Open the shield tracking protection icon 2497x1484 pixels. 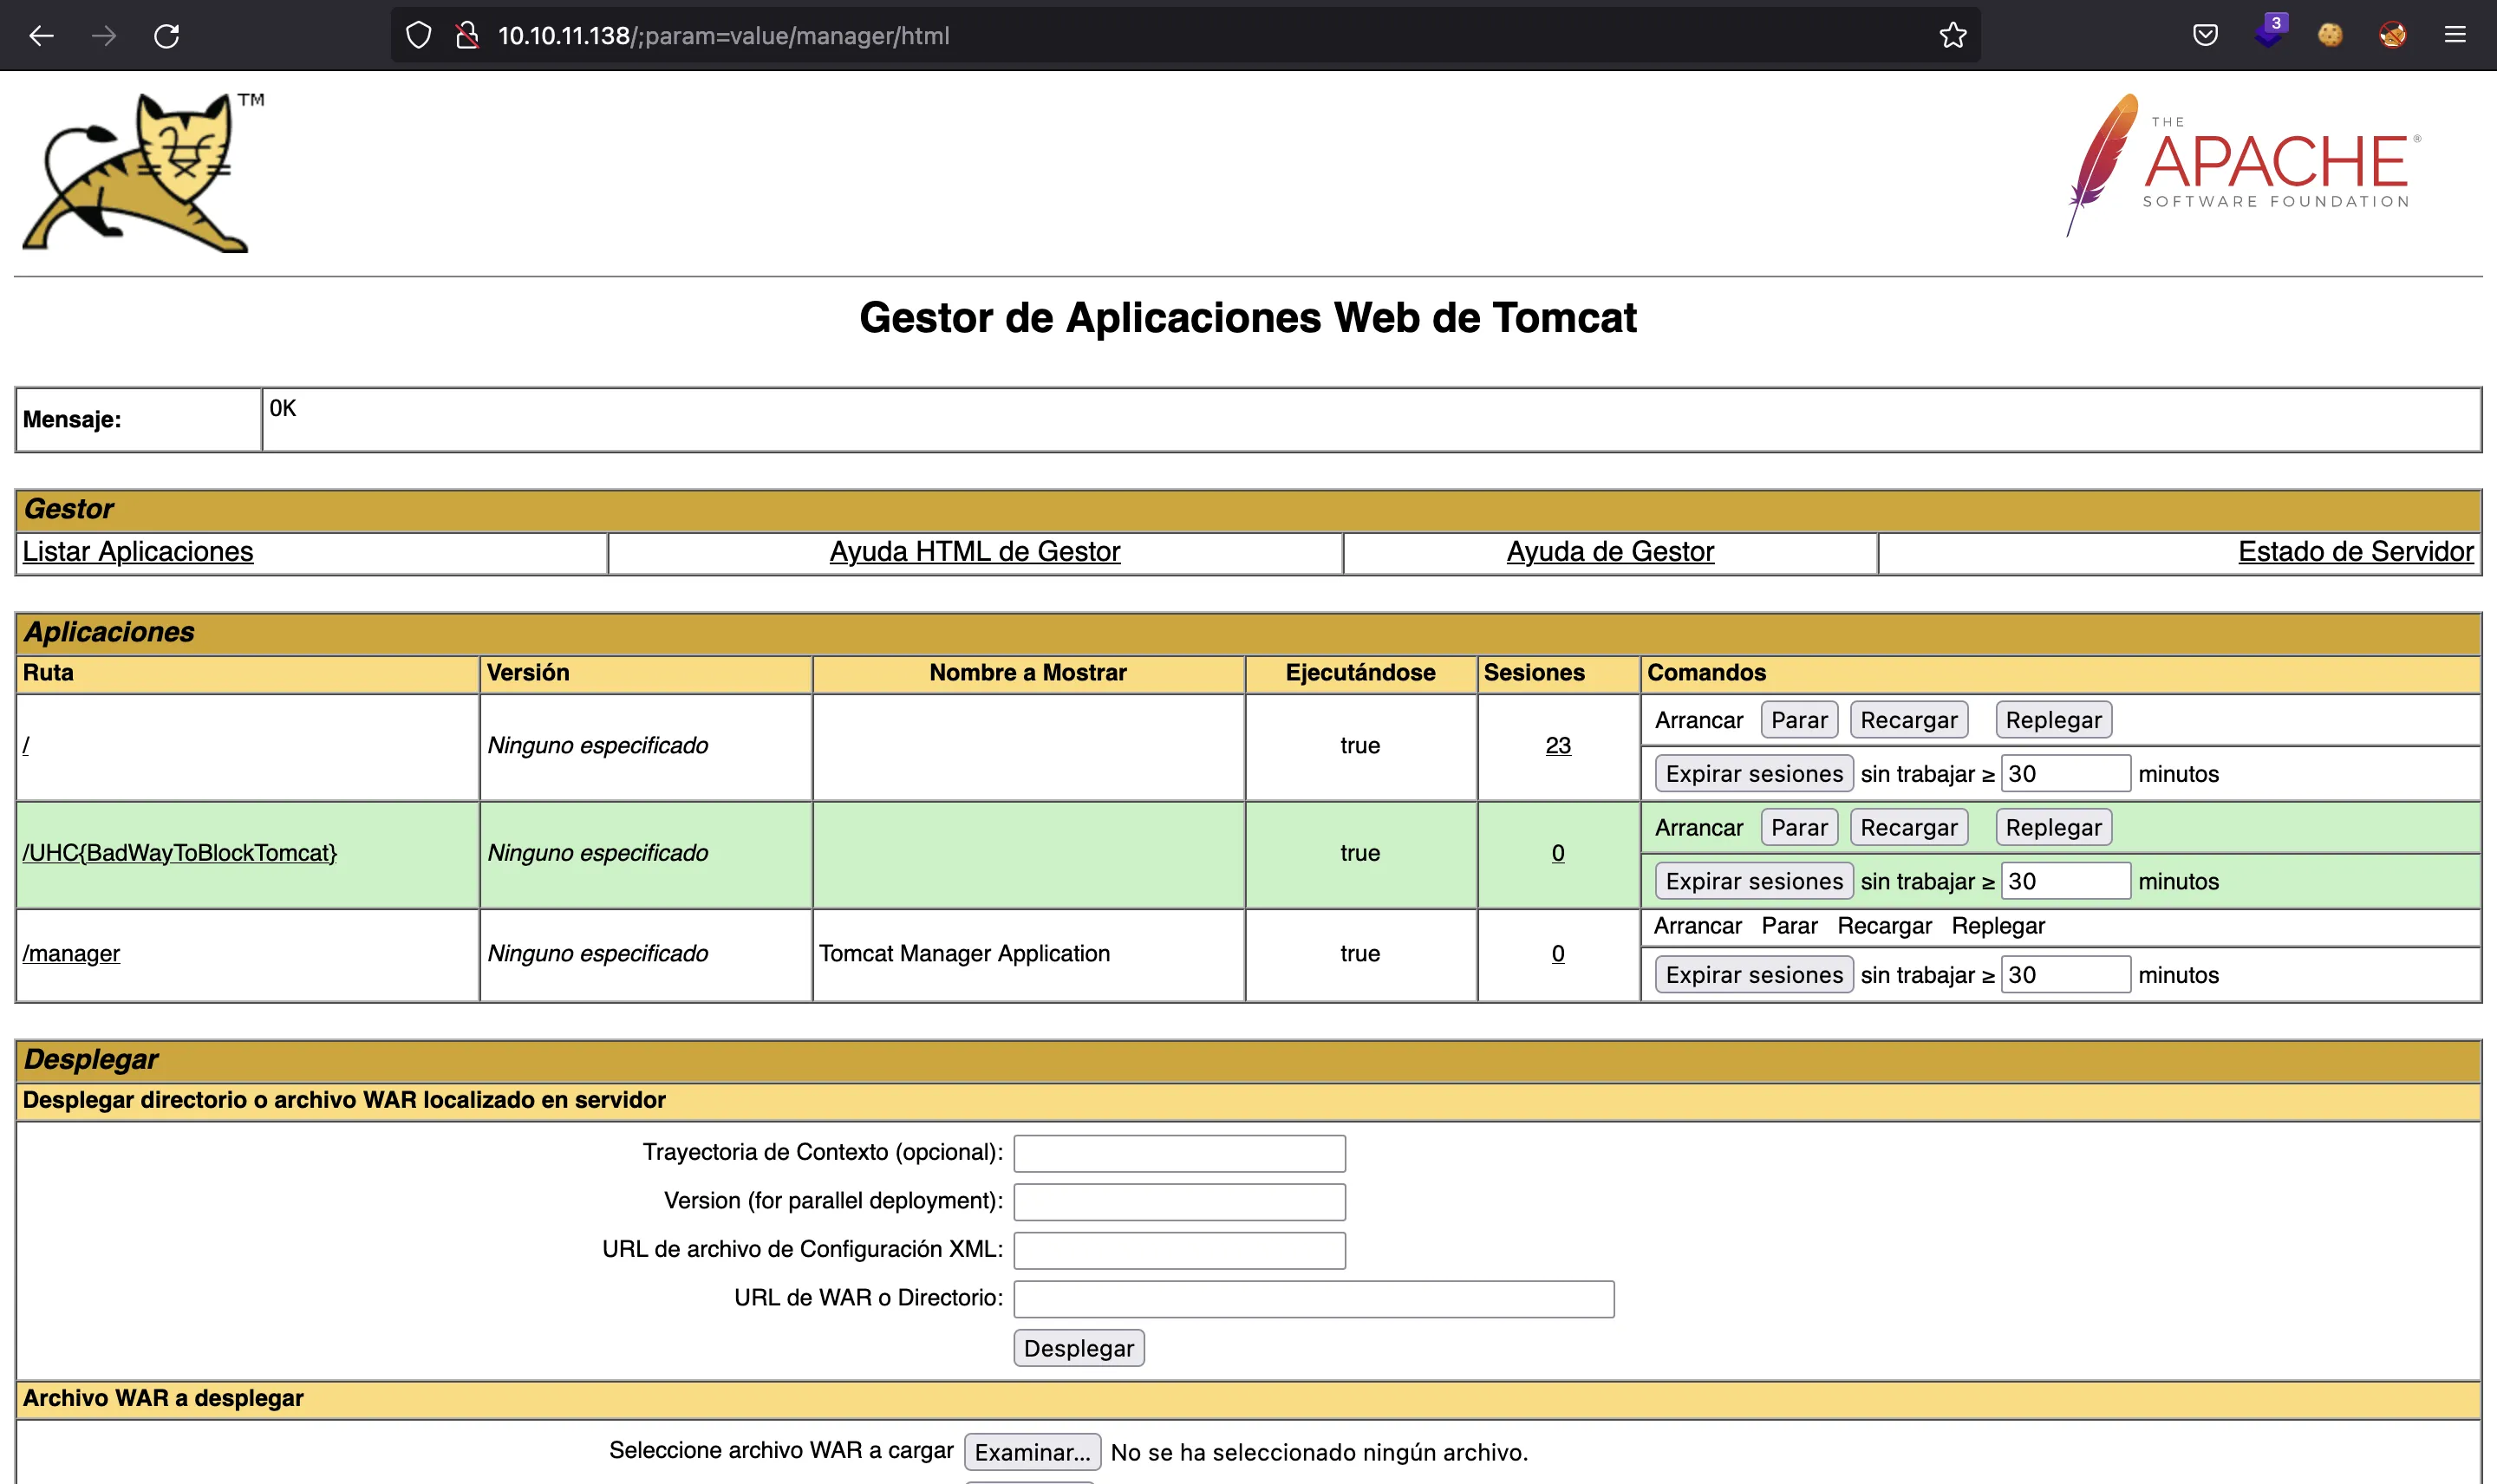tap(419, 36)
